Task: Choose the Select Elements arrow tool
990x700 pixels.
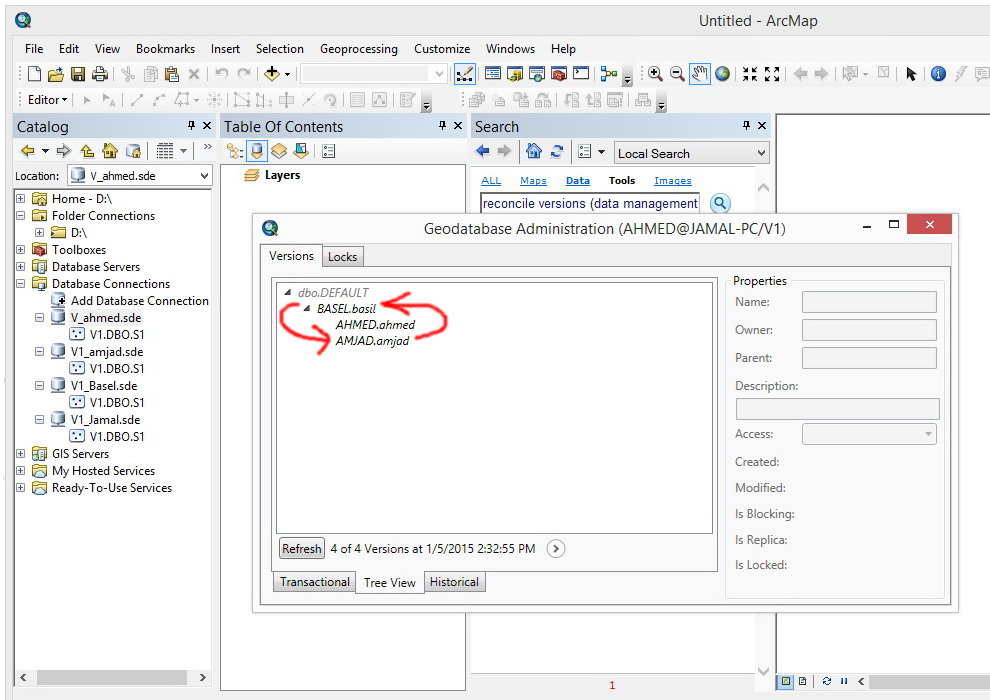Action: coord(911,74)
